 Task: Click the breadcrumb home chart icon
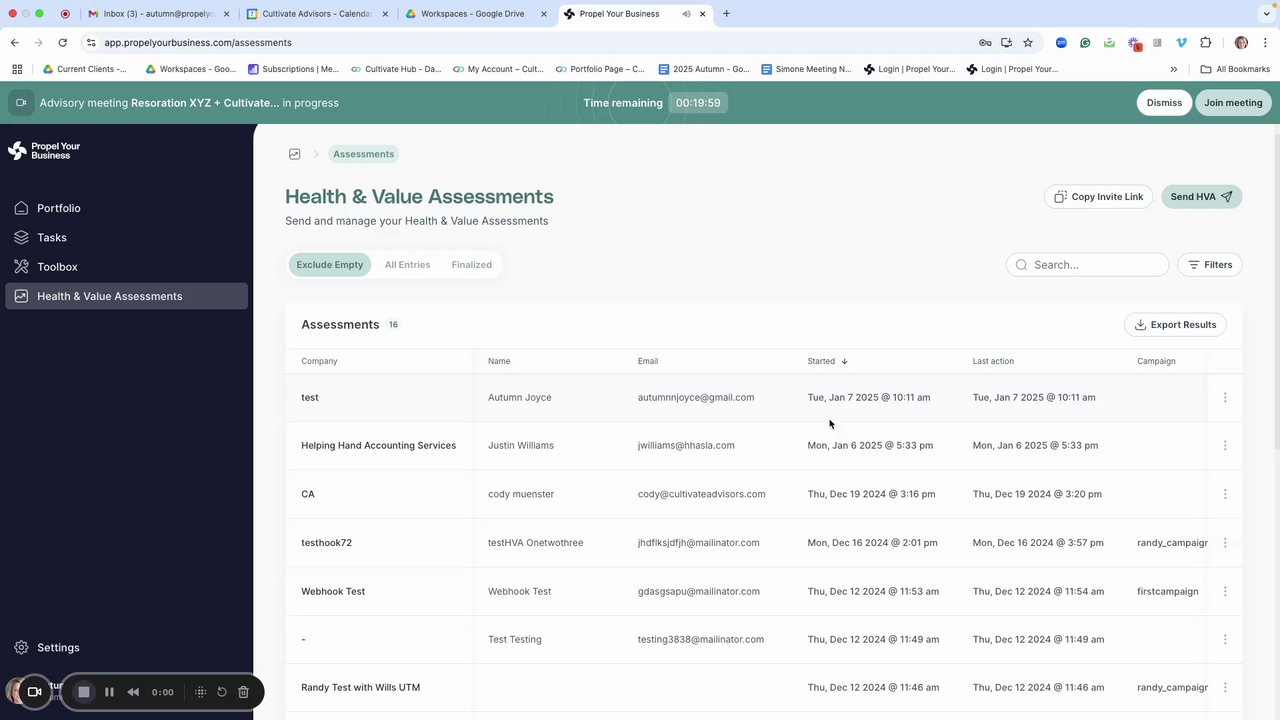pos(294,154)
